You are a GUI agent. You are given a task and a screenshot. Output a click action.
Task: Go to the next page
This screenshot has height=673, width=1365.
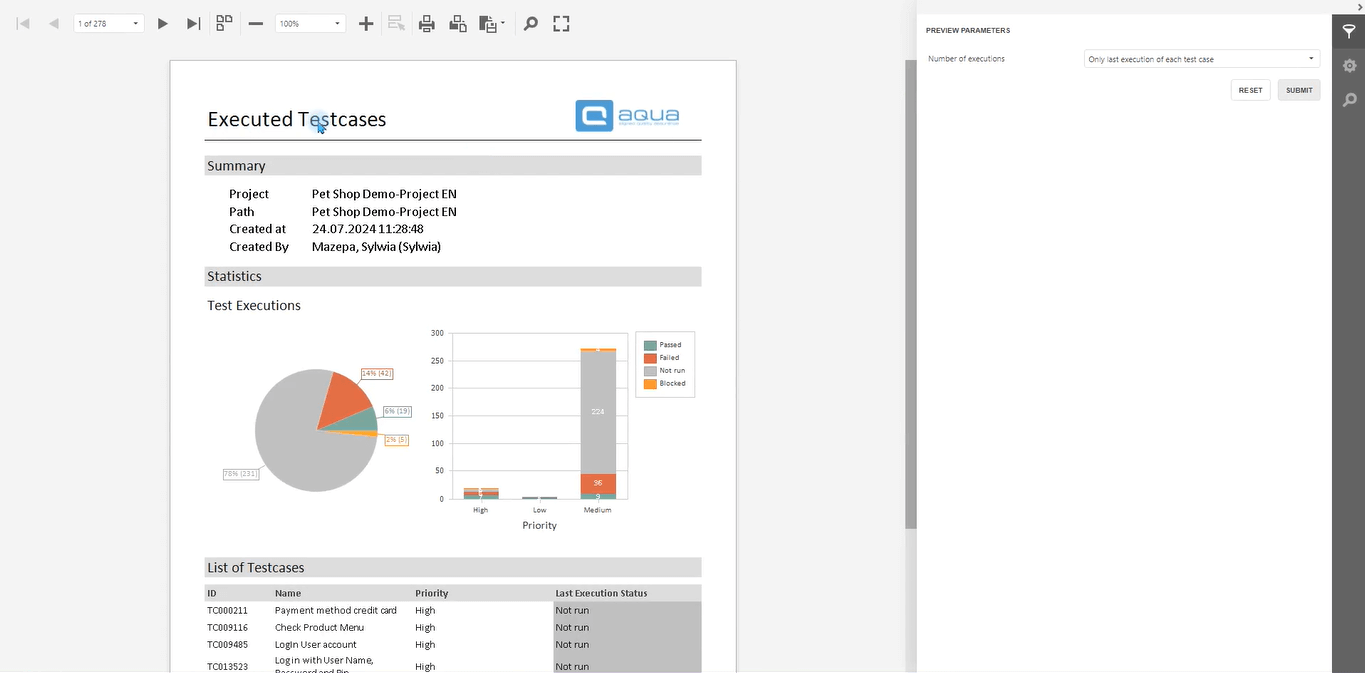pyautogui.click(x=163, y=23)
